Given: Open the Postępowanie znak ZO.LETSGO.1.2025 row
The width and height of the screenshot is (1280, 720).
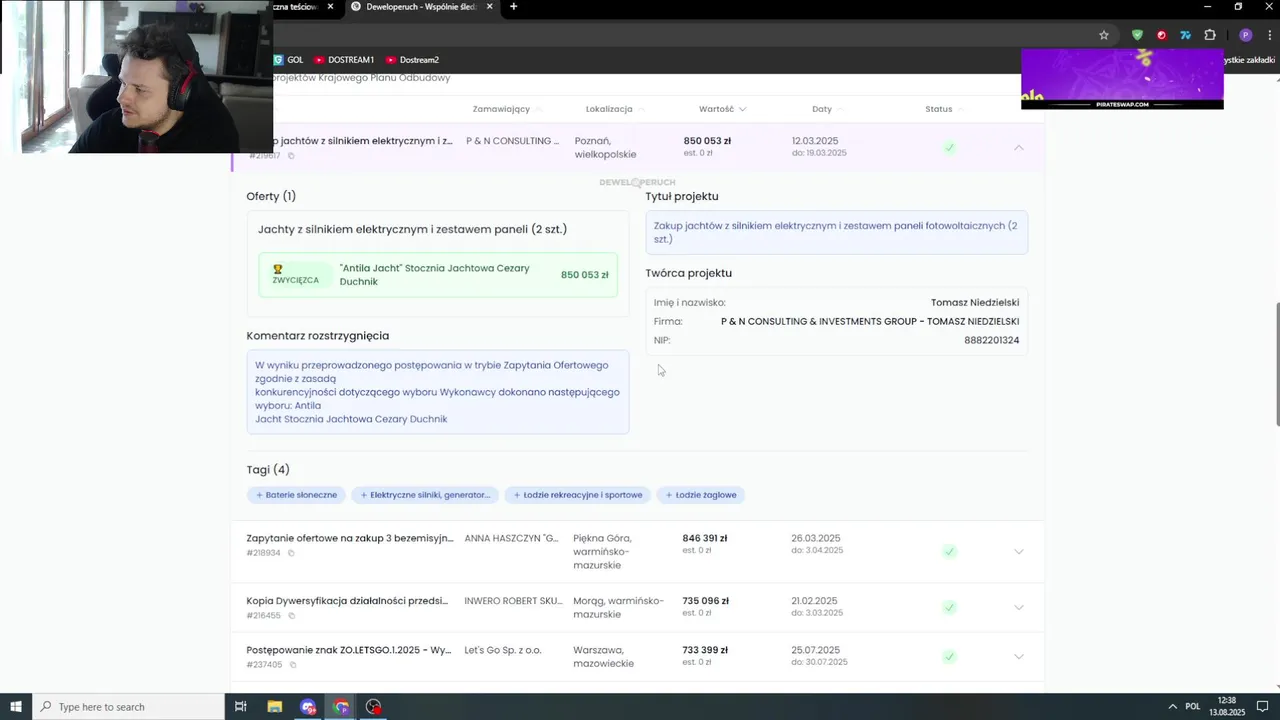Looking at the screenshot, I should [x=349, y=650].
